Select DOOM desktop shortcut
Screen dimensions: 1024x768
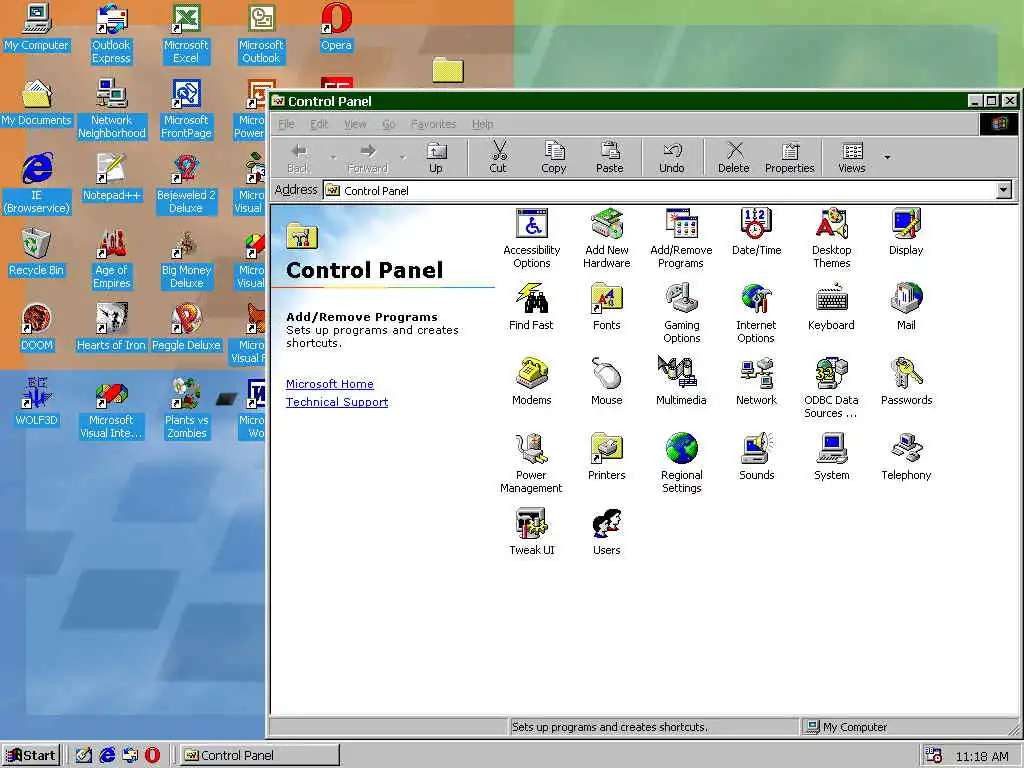tap(37, 328)
